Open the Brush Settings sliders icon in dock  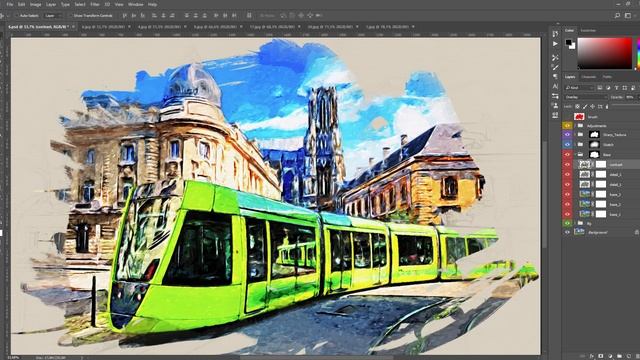pyautogui.click(x=555, y=96)
